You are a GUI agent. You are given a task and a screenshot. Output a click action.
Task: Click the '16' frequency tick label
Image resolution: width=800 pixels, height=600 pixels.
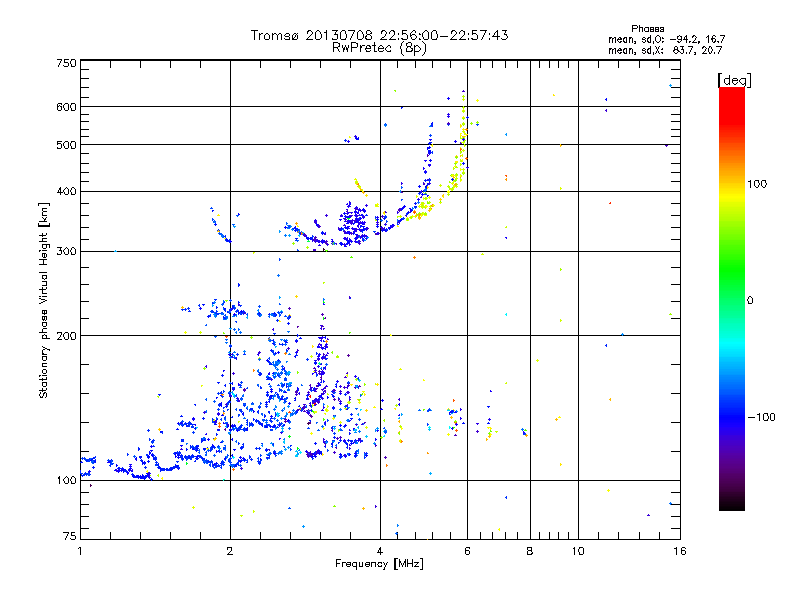click(x=680, y=551)
